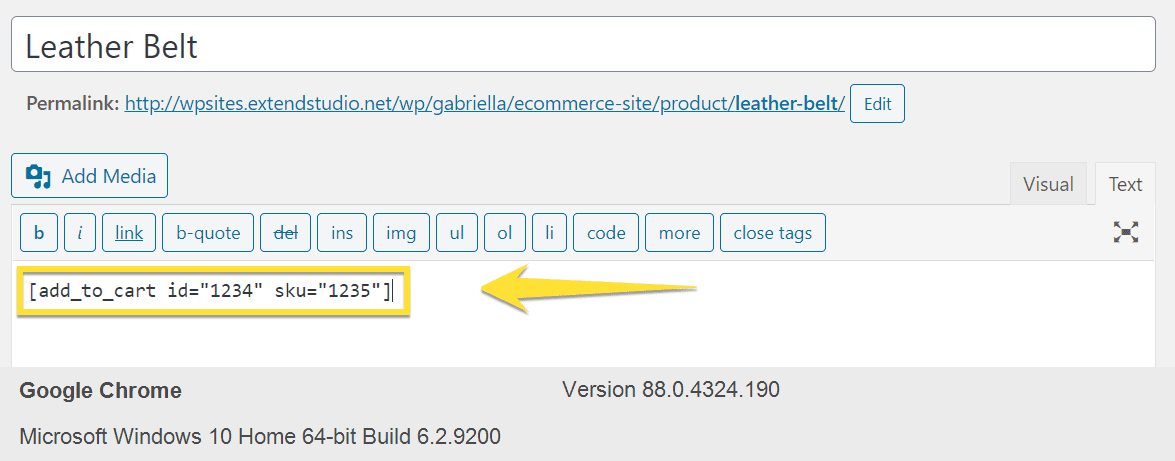Switch to the Visual editor tab

pos(1048,184)
